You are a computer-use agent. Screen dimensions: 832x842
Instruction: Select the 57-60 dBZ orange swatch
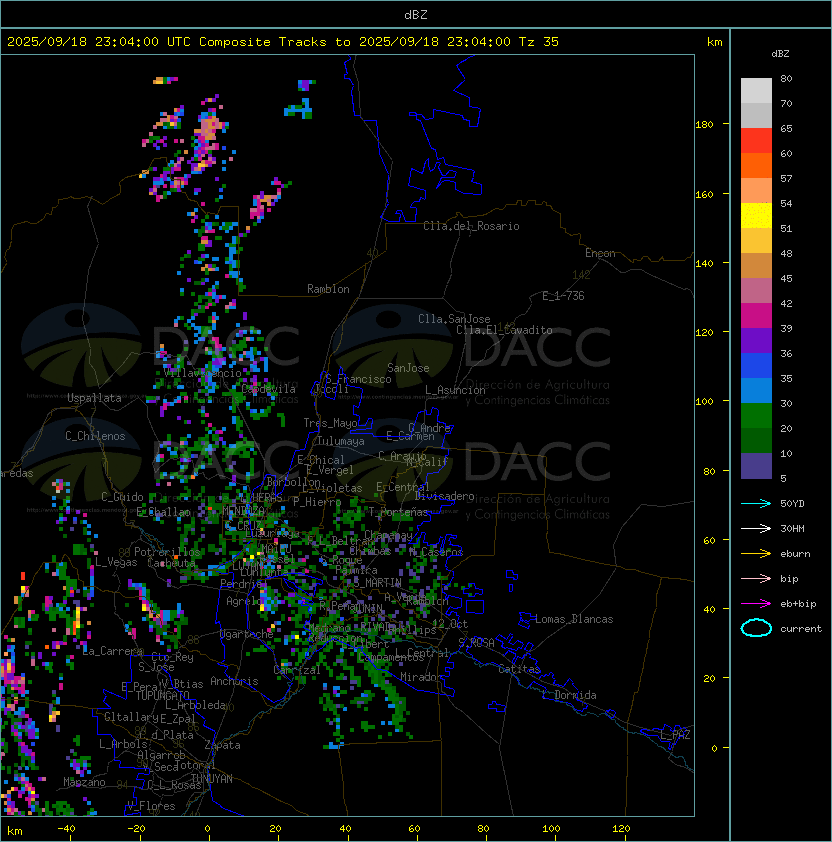click(x=756, y=165)
